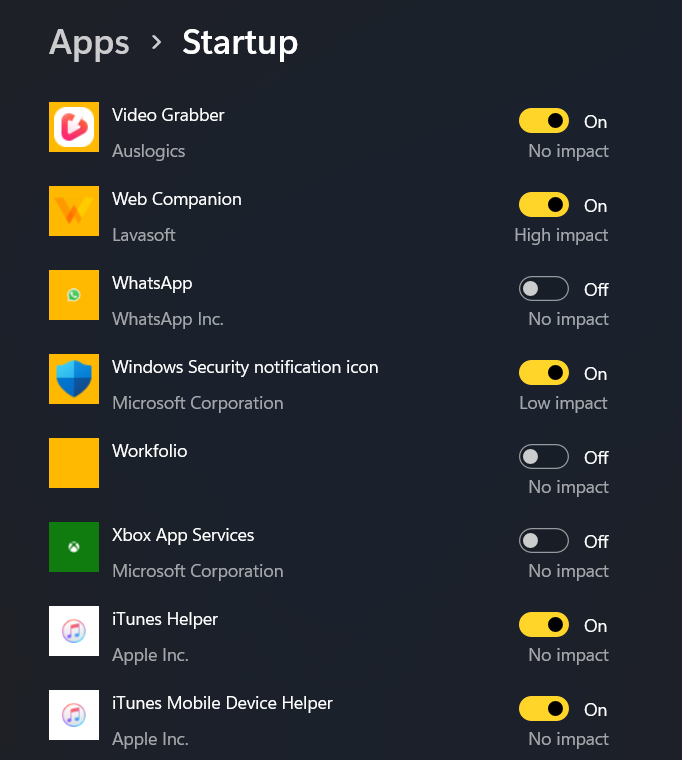
Task: Select the green Xbox App Services icon
Action: [74, 547]
